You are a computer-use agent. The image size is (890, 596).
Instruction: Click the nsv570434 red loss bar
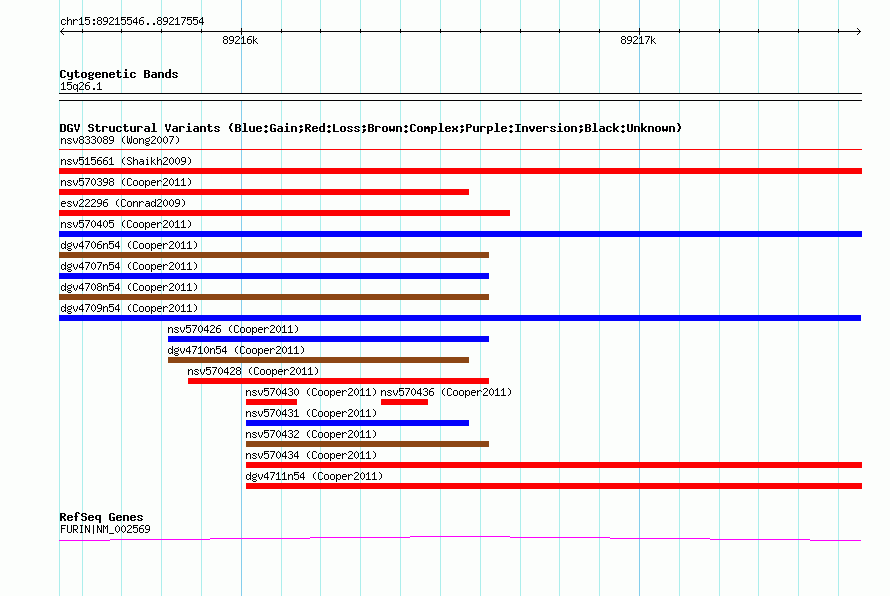pyautogui.click(x=554, y=465)
